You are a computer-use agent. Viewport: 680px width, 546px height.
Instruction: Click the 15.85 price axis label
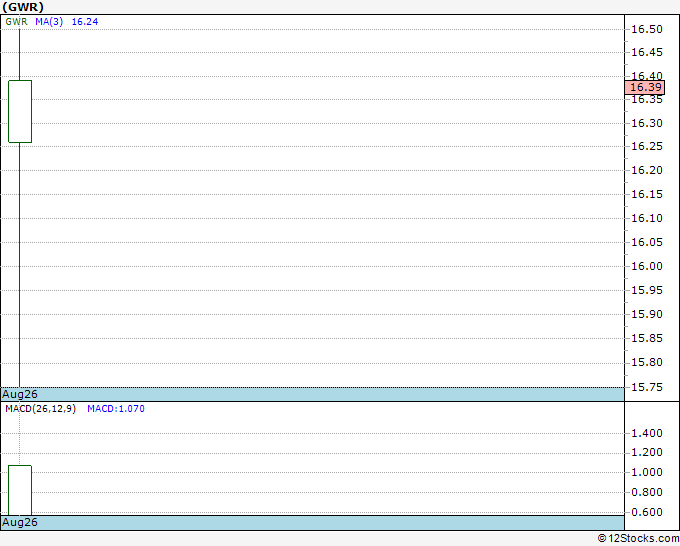point(647,338)
